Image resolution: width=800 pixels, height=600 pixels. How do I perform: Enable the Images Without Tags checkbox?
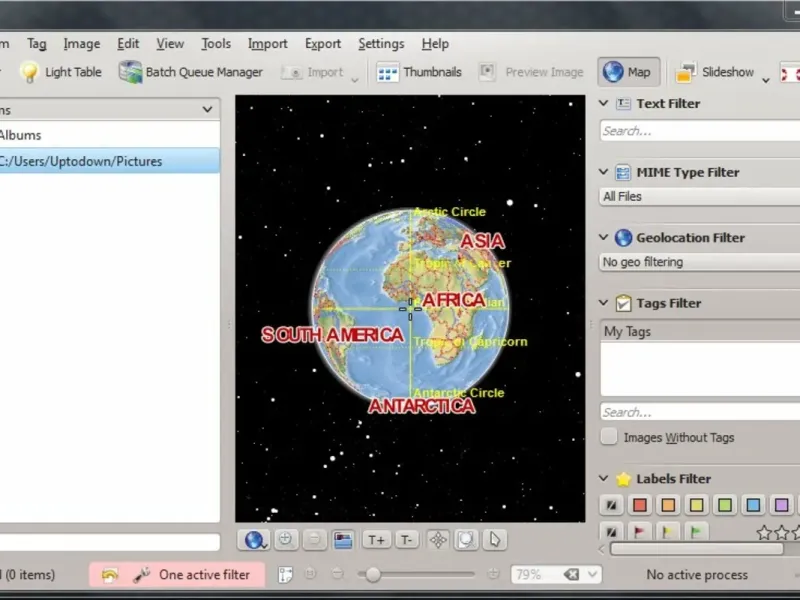[609, 437]
